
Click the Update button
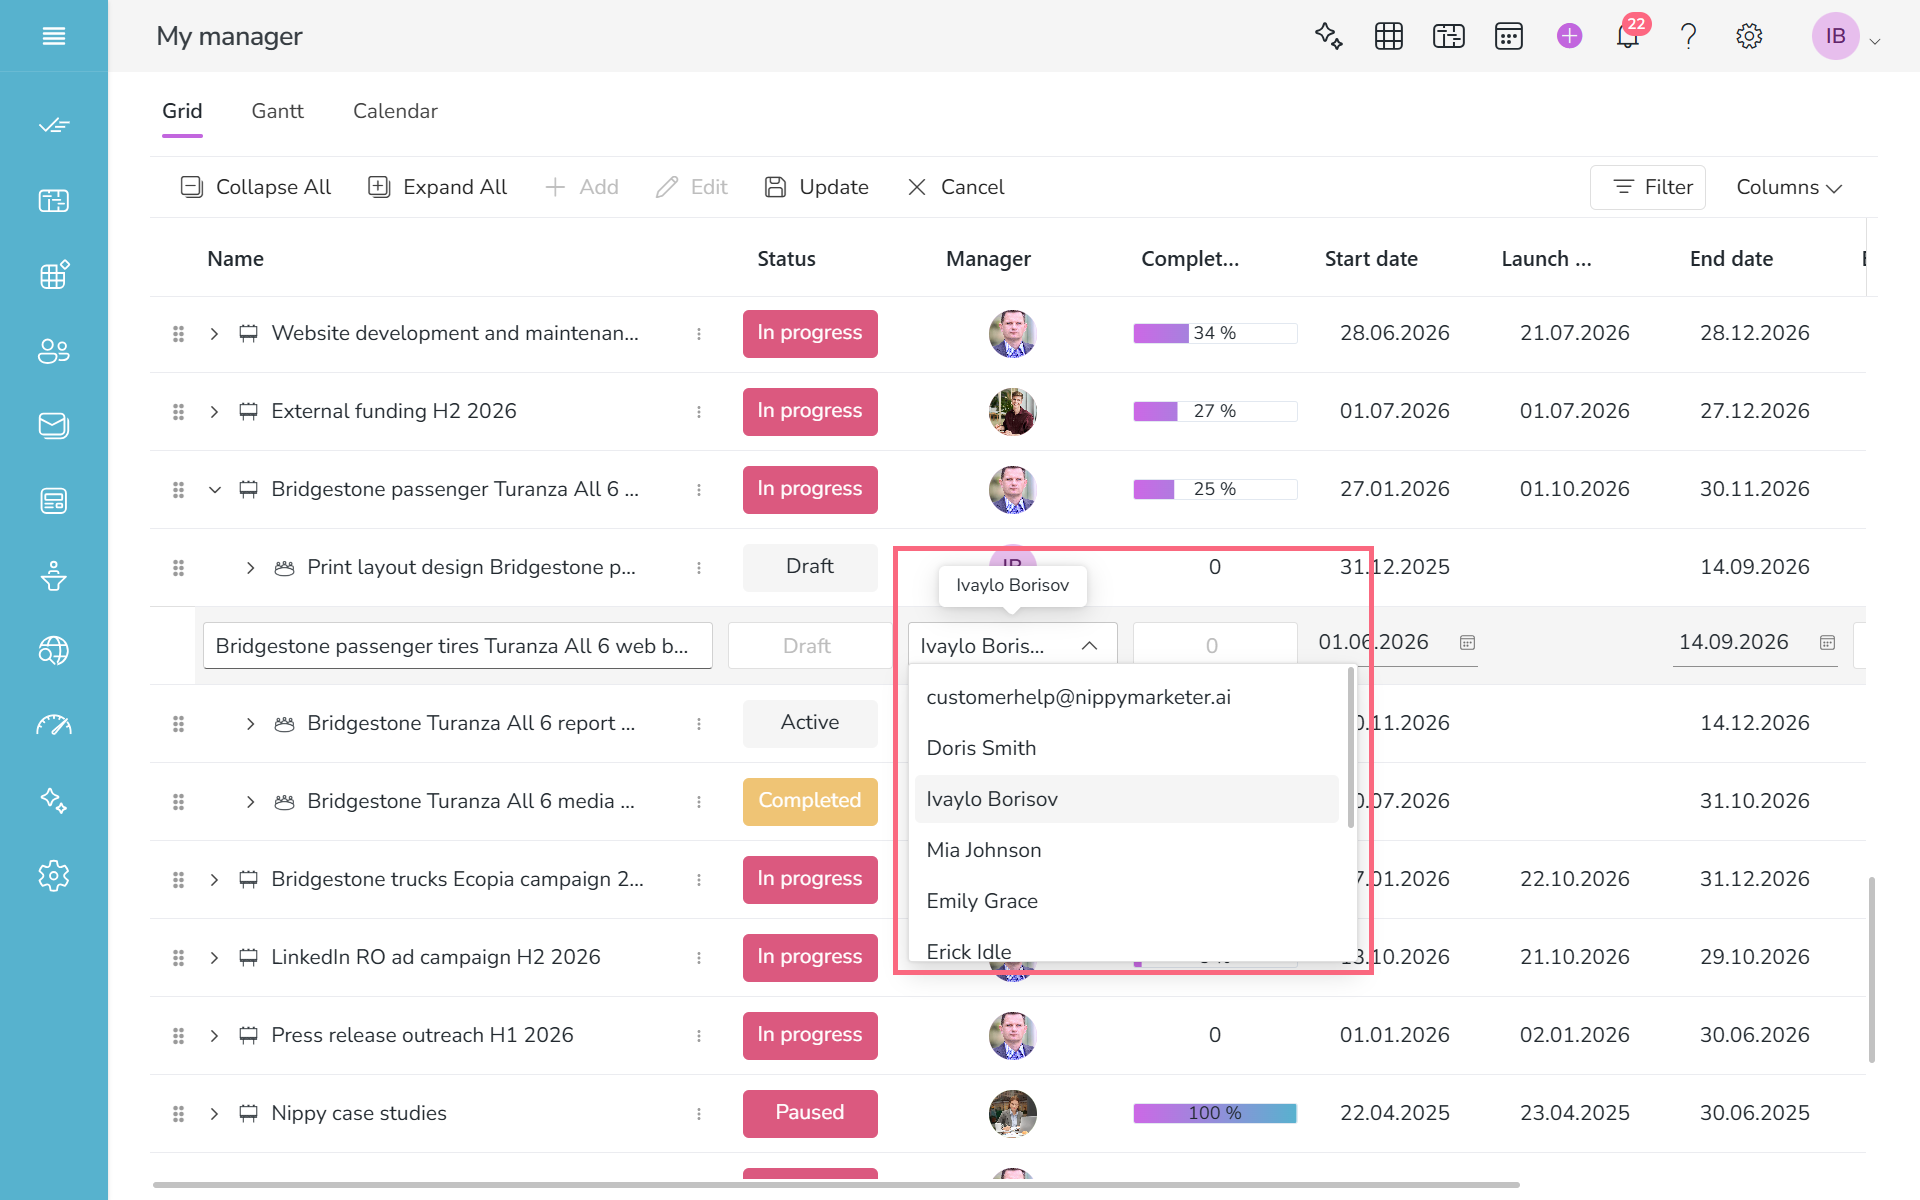816,187
